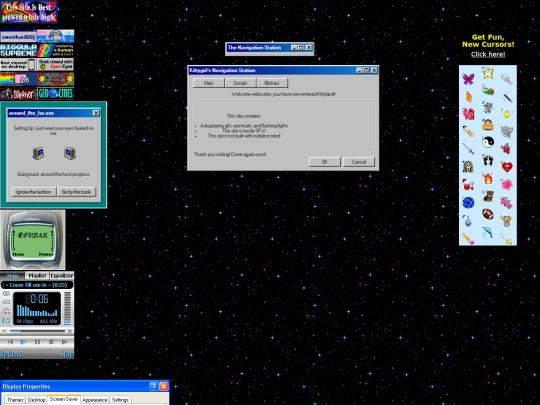540x405 pixels.
Task: Select the pink flower cursor
Action: 507,185
